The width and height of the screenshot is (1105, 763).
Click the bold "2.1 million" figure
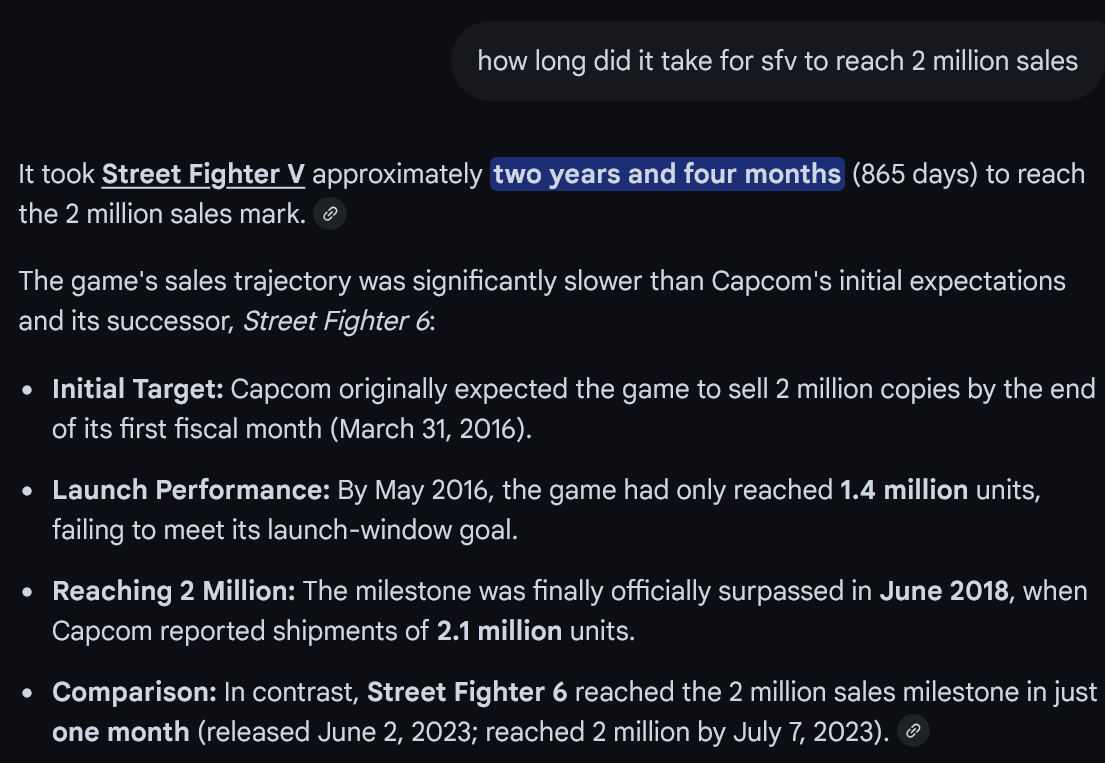(x=500, y=631)
